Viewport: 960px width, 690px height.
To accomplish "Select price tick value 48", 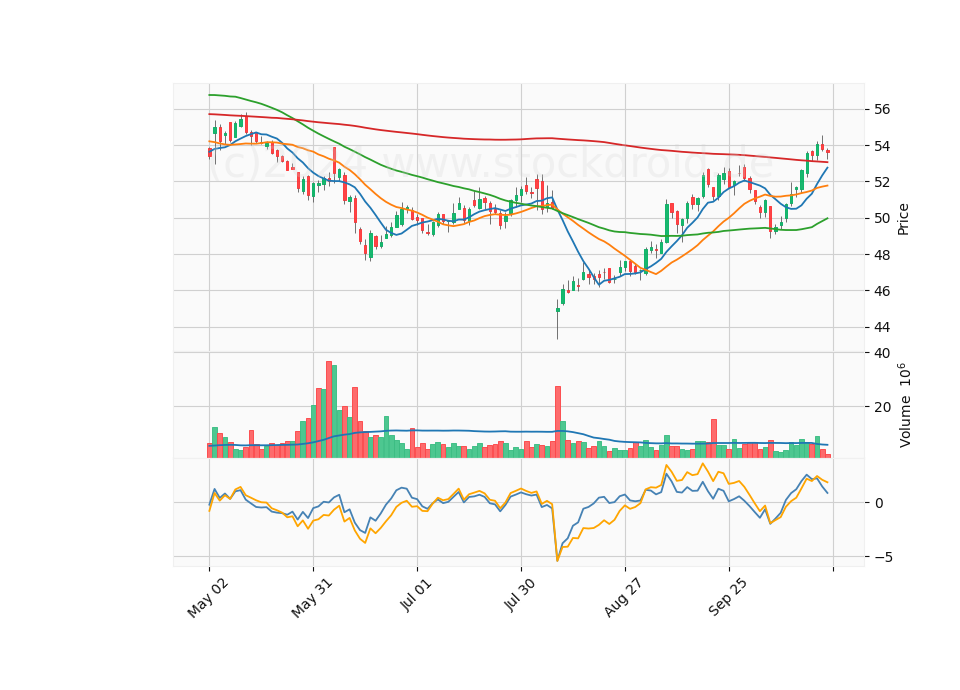I will pos(882,255).
